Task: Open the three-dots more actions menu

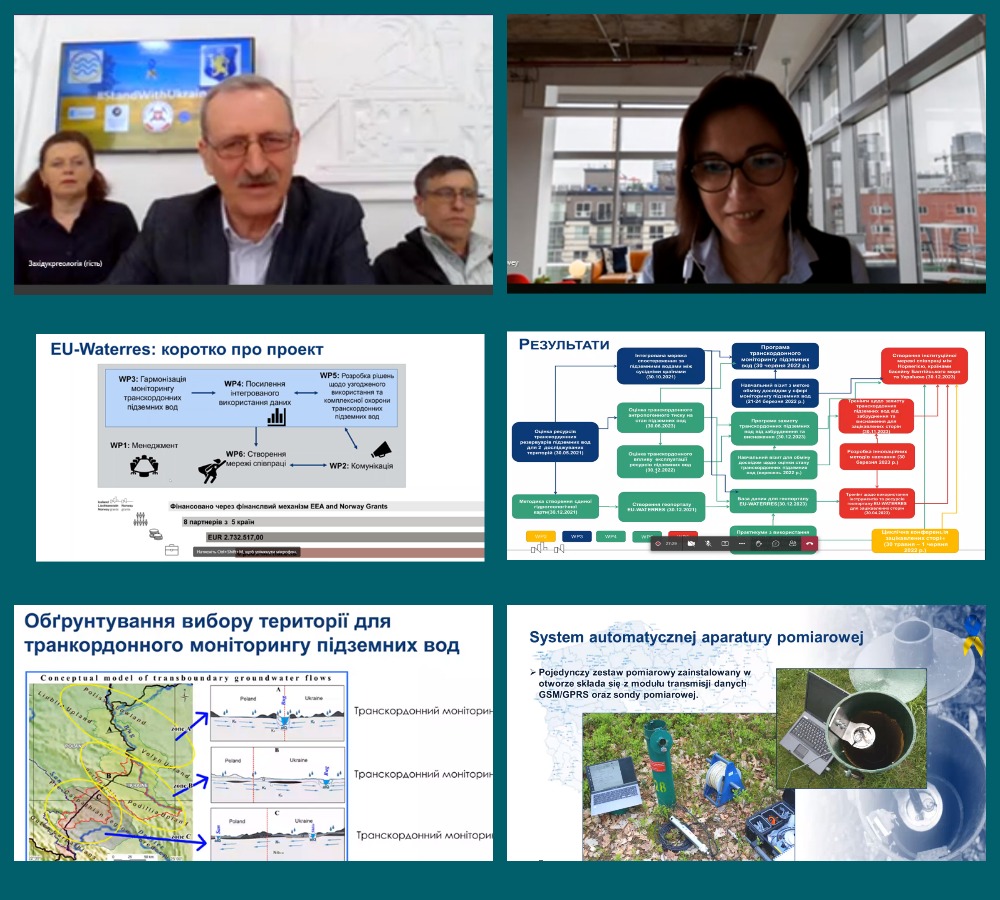Action: [741, 543]
